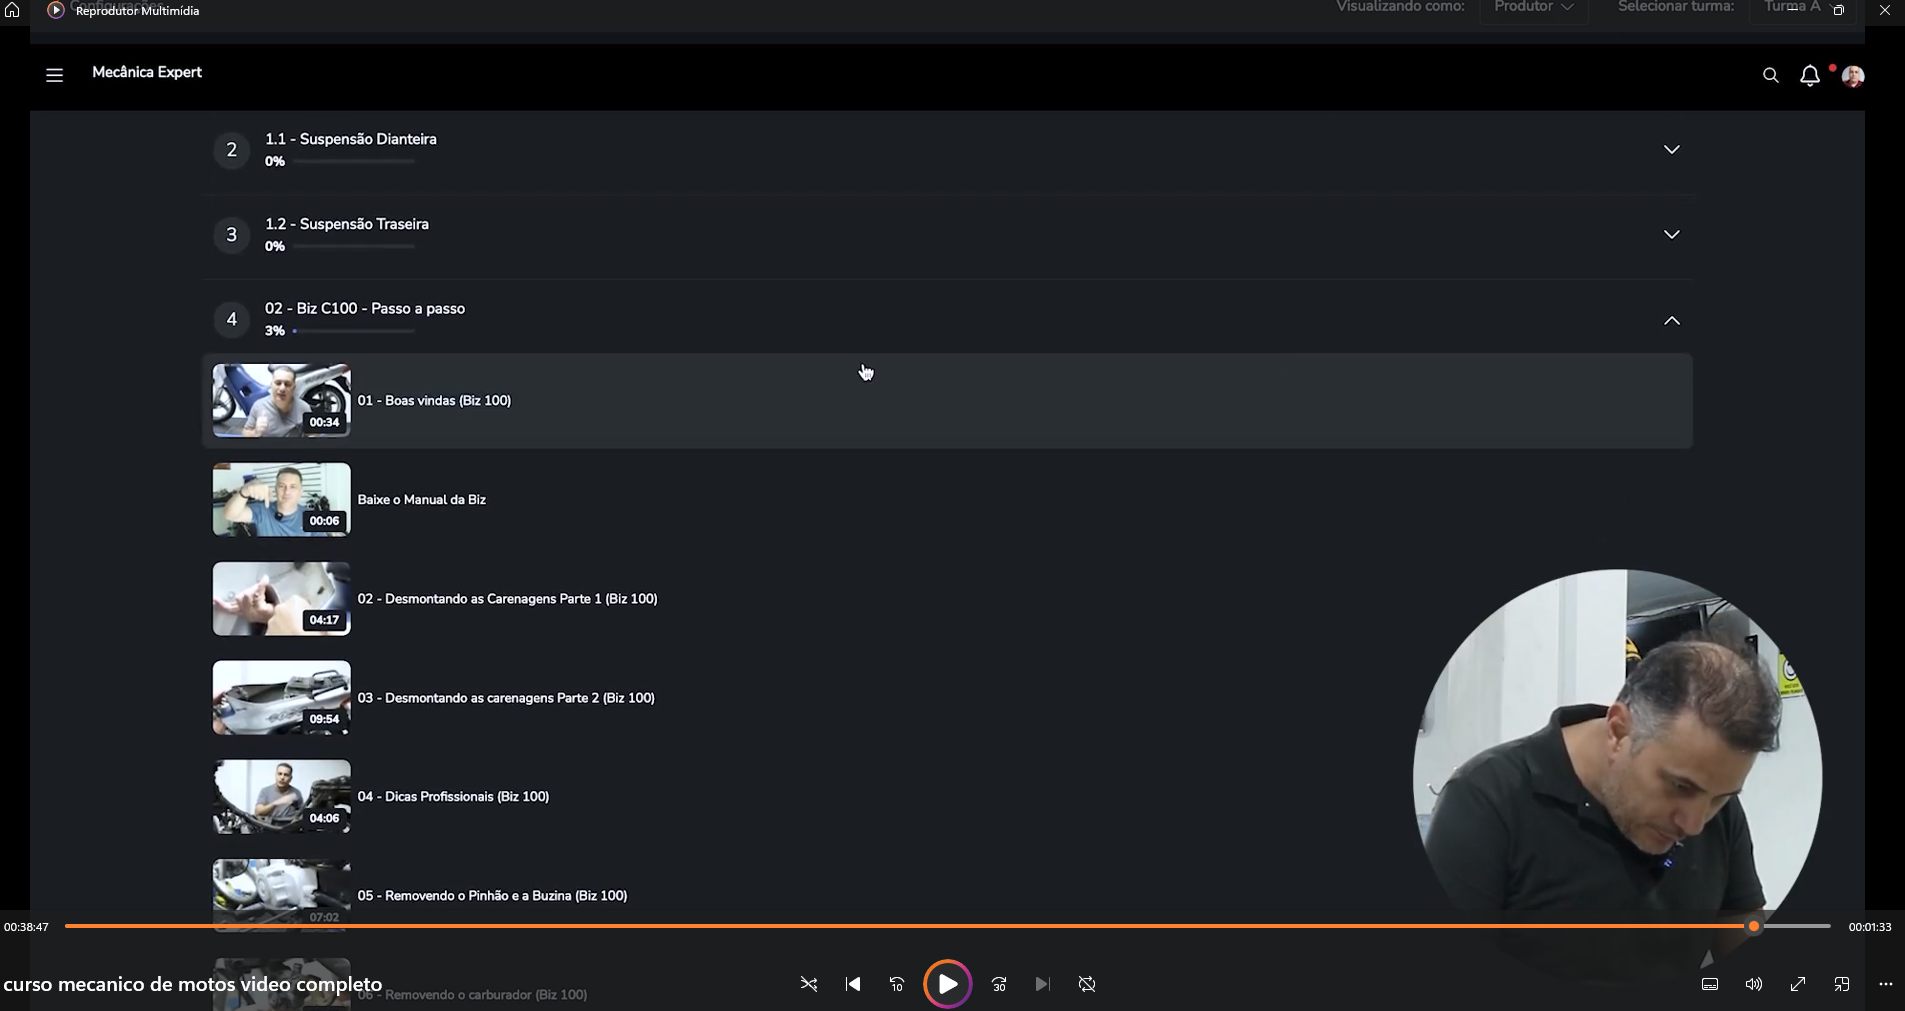1905x1011 pixels.
Task: Open lesson 04 - Dicas Profissionais (Biz 100)
Action: (x=453, y=797)
